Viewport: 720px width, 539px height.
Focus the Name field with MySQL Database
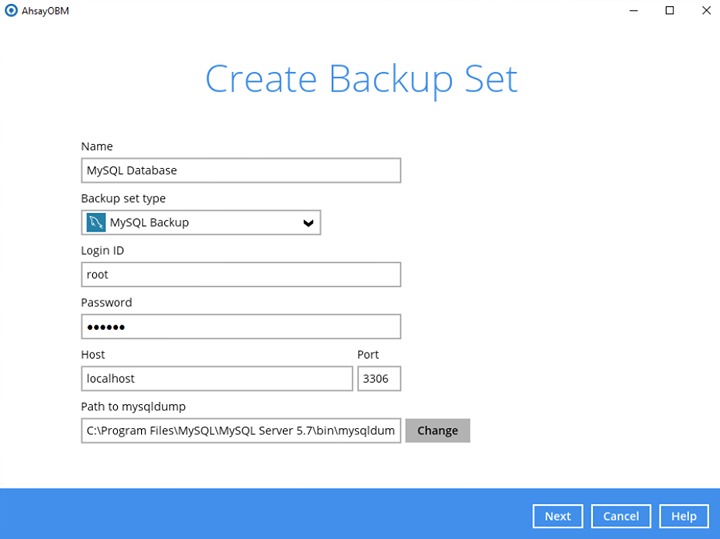pos(240,170)
